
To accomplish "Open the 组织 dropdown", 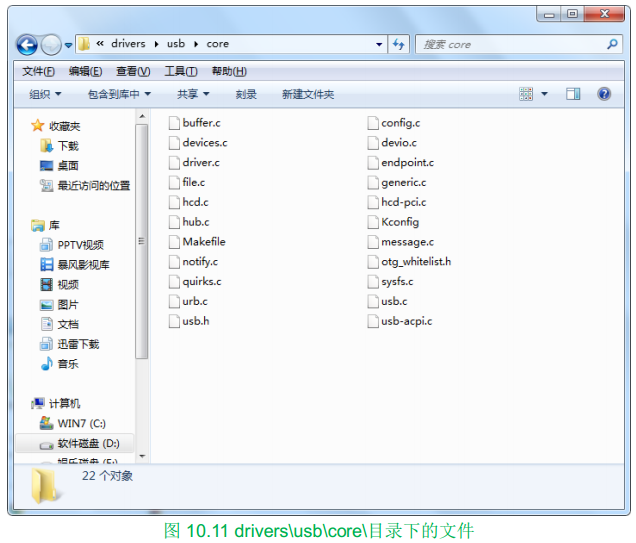I will [x=45, y=94].
